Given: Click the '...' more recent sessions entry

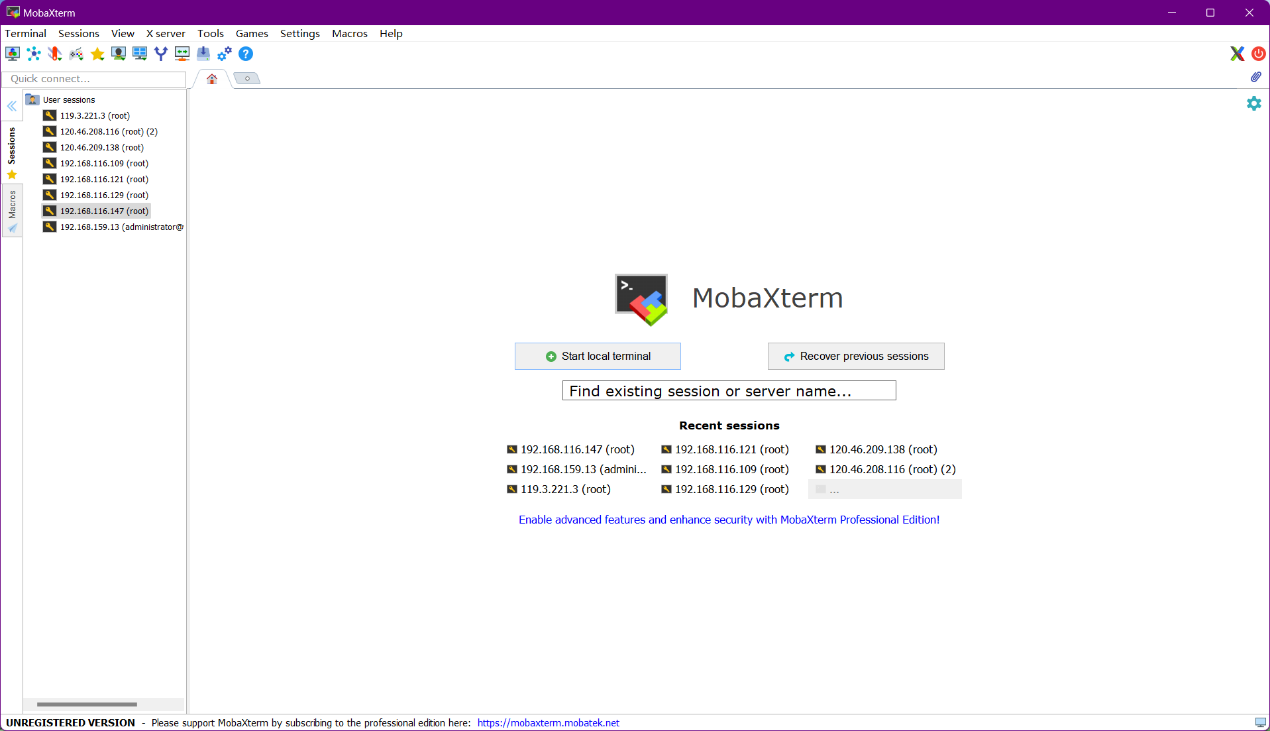Looking at the screenshot, I should click(x=885, y=489).
